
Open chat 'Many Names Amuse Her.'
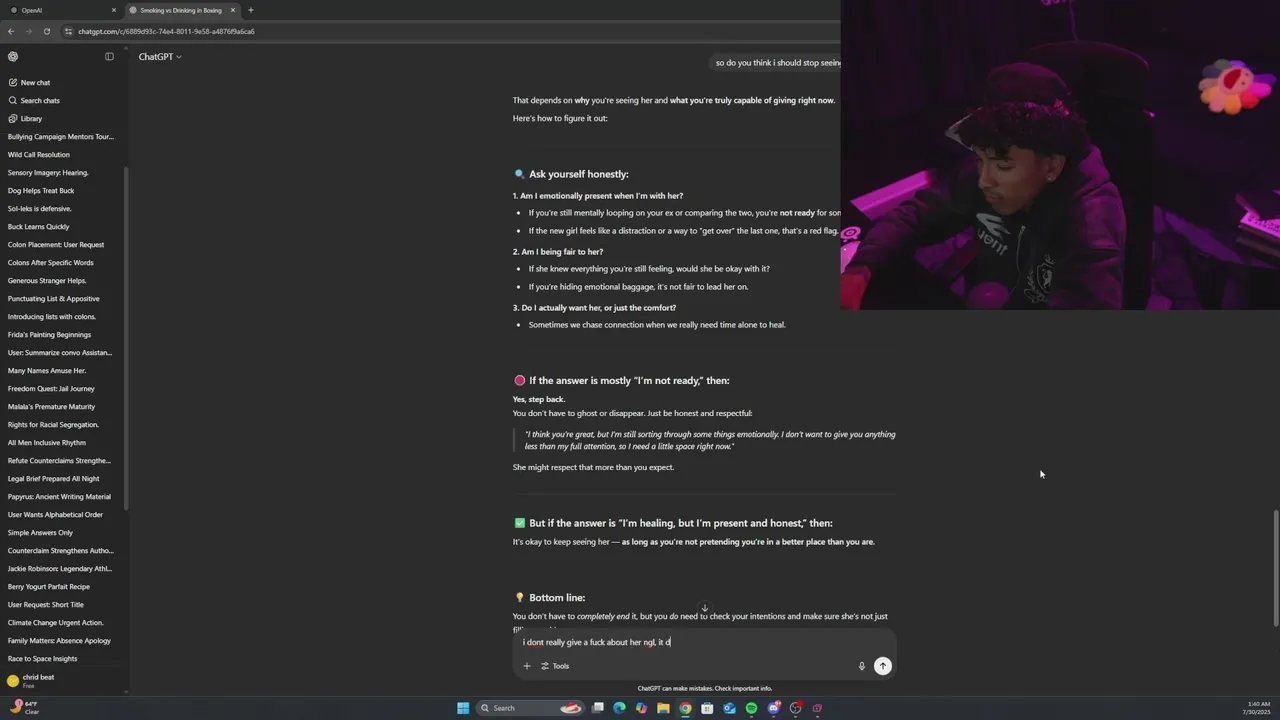coord(47,371)
